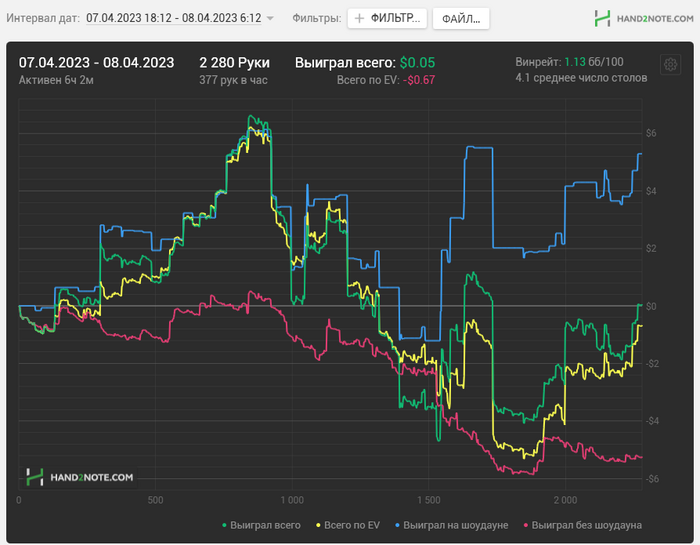Click the '4.1 среднее число столов' text
This screenshot has height=545, width=700.
coord(581,78)
